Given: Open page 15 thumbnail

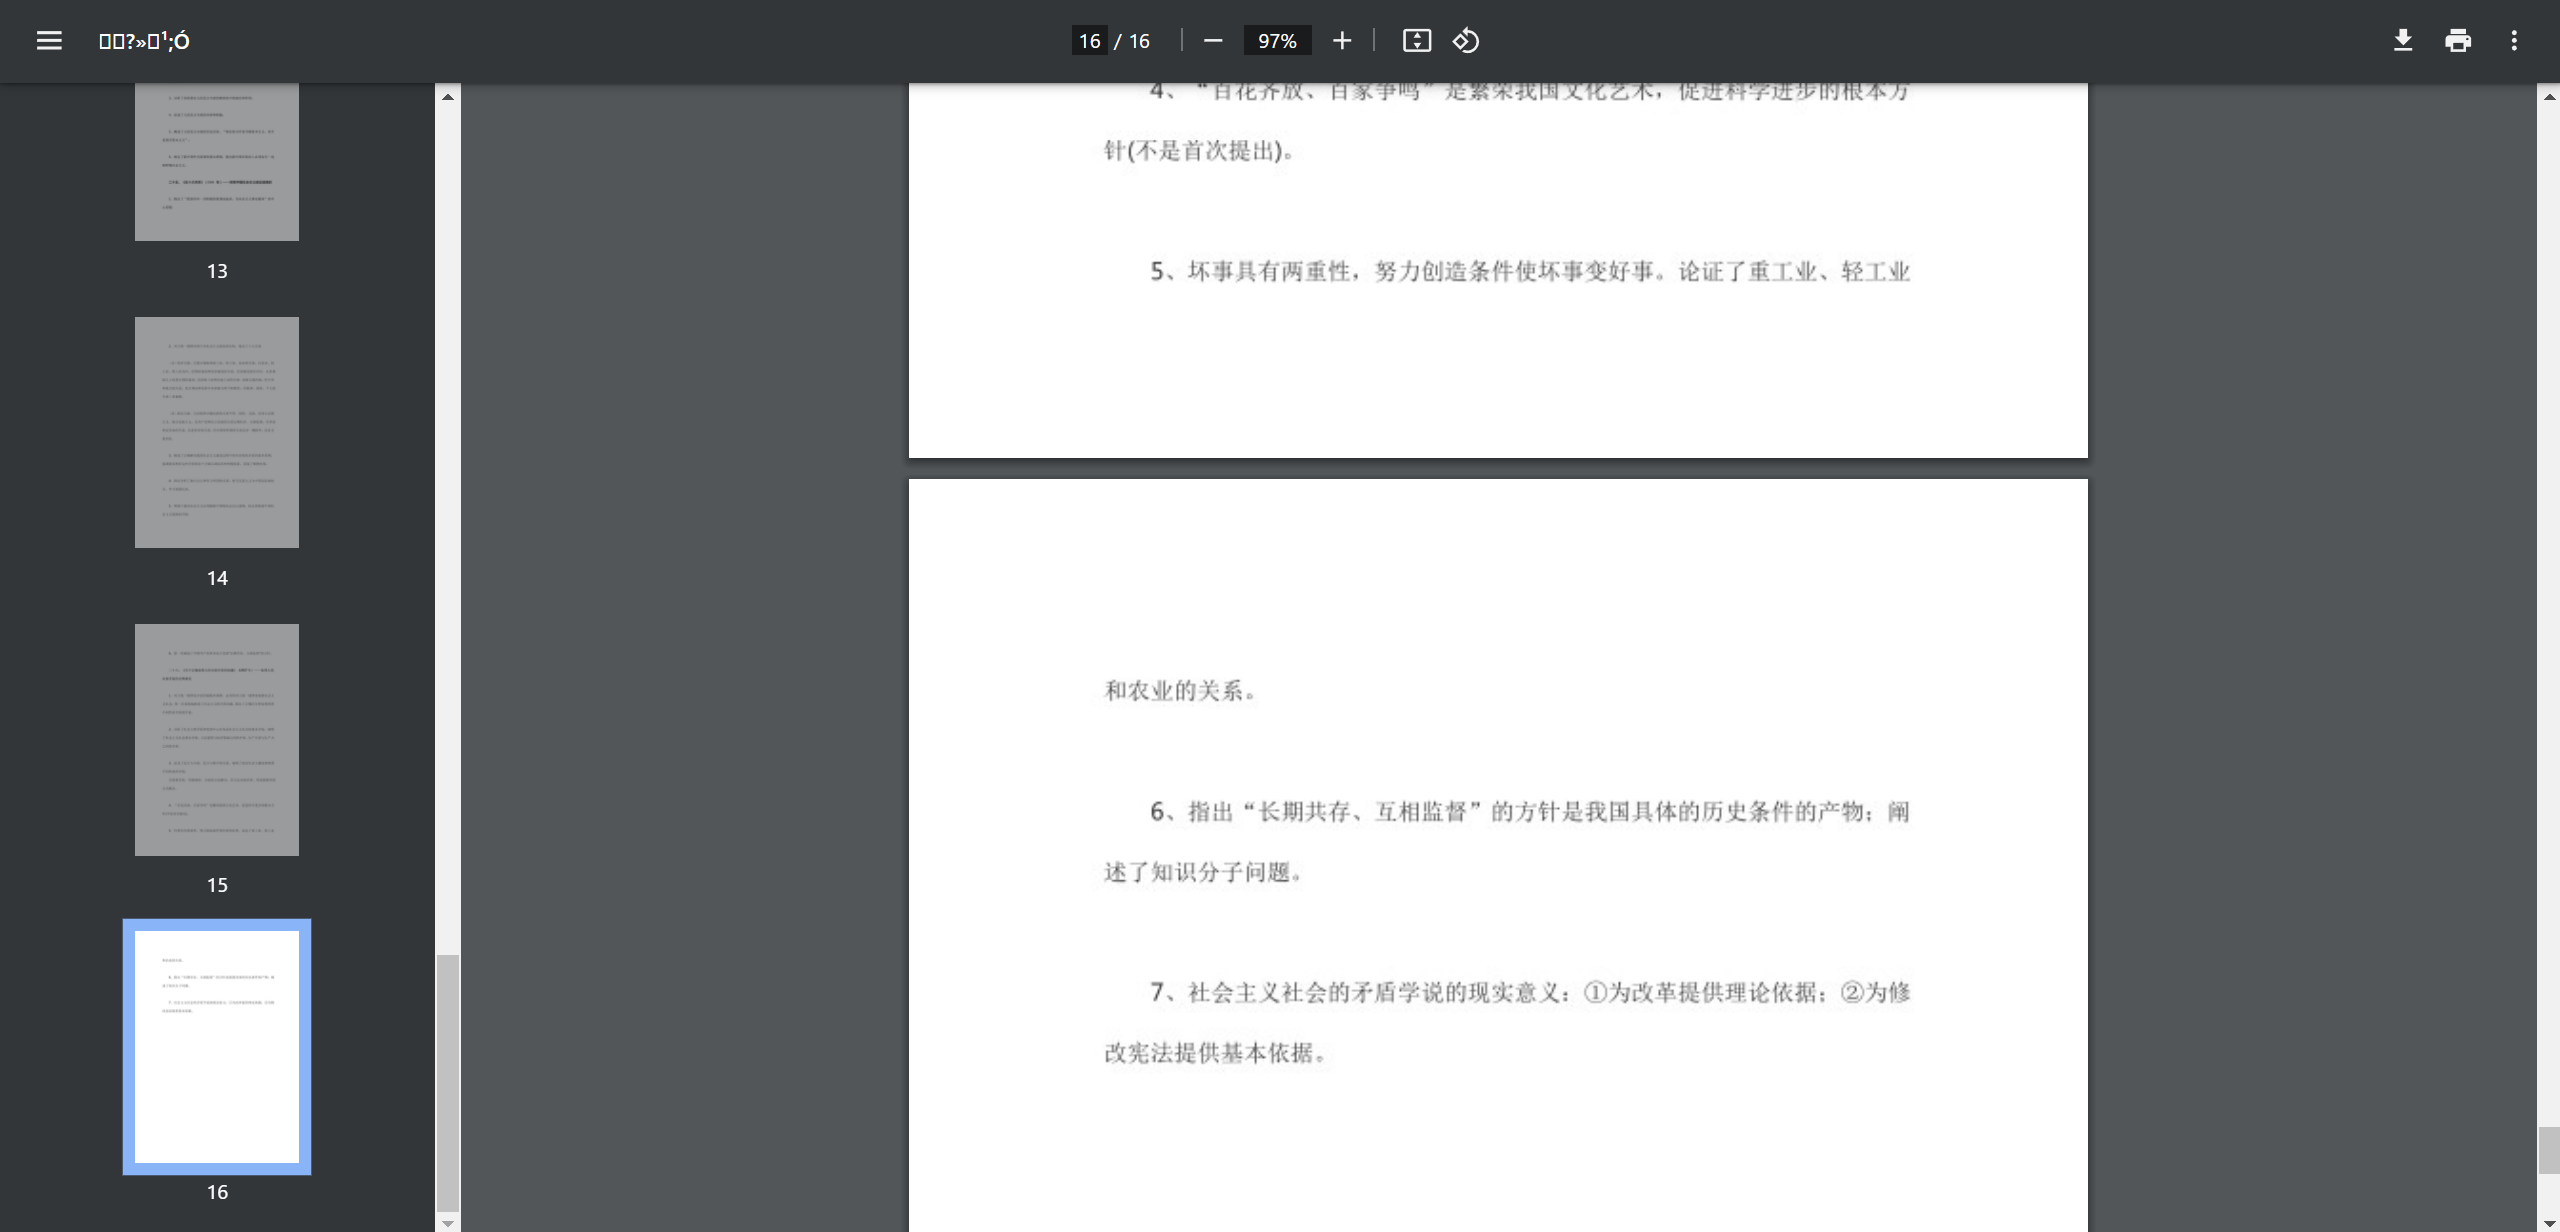Looking at the screenshot, I should (217, 739).
